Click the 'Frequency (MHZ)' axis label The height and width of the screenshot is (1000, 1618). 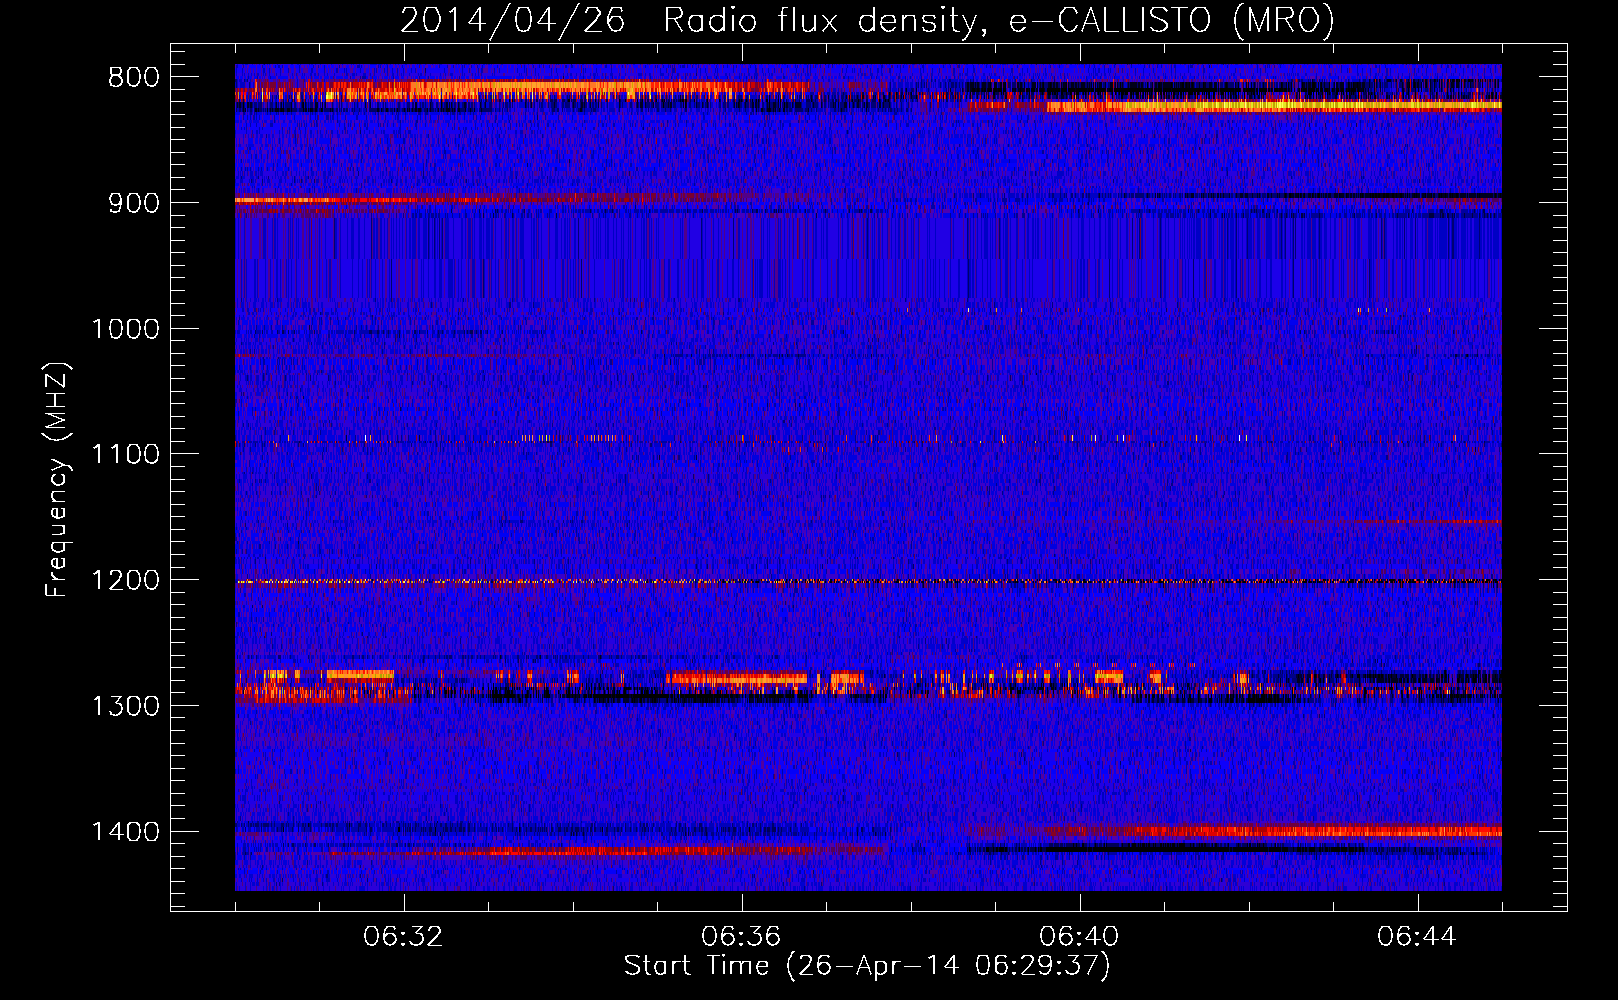[x=58, y=479]
